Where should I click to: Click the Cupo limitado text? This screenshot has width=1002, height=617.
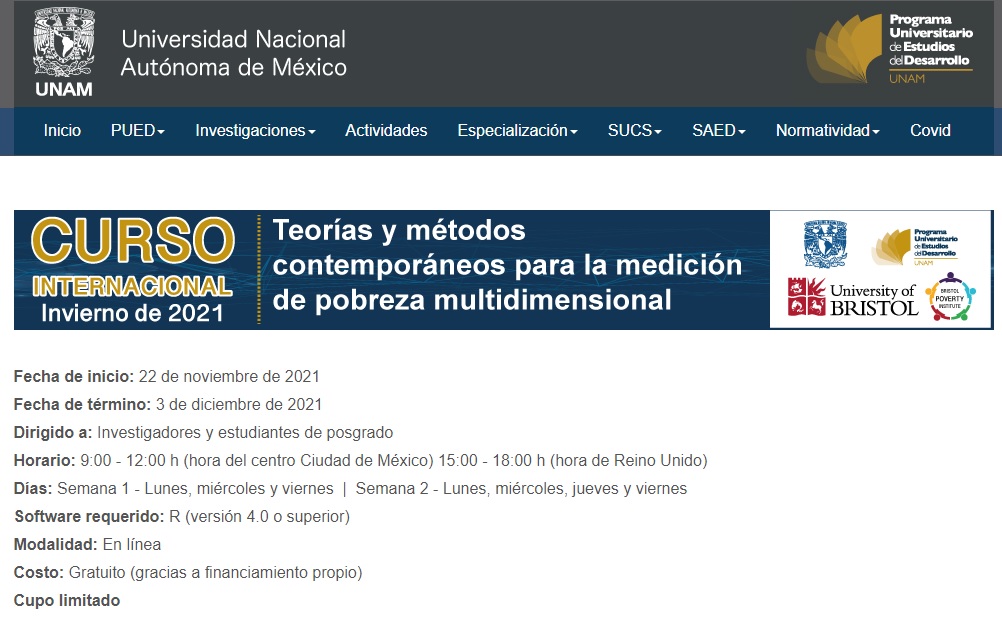pos(67,600)
